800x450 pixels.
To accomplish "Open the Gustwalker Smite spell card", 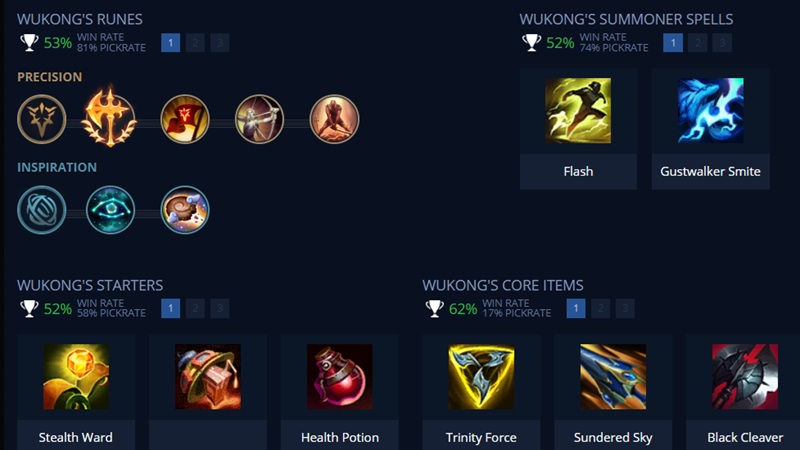I will [710, 129].
